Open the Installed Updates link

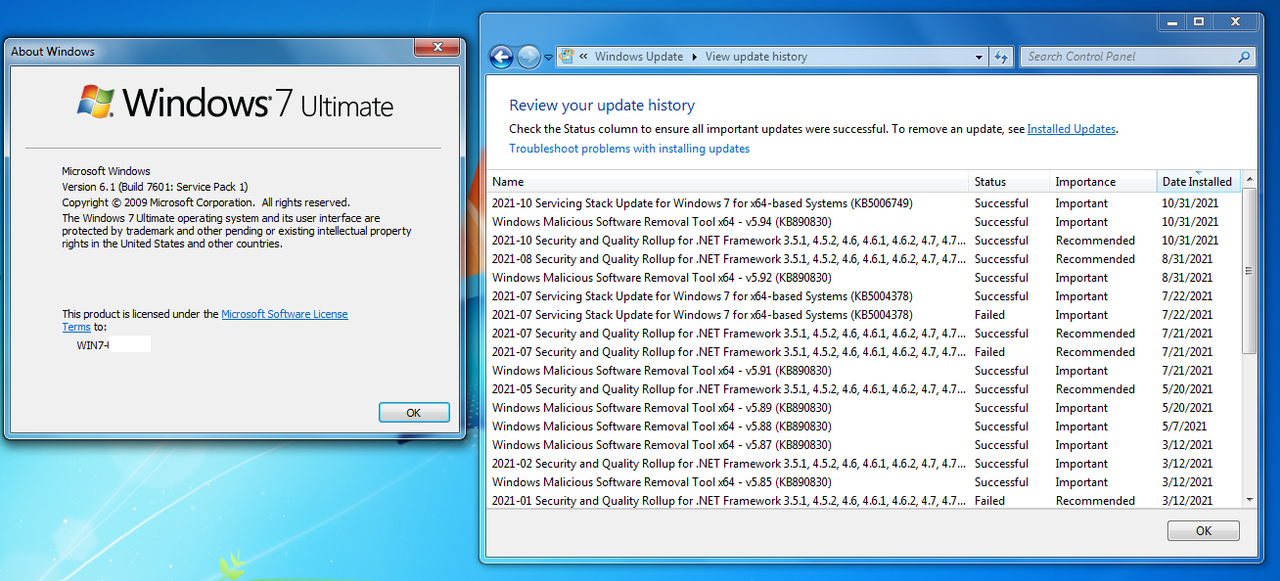(1071, 129)
